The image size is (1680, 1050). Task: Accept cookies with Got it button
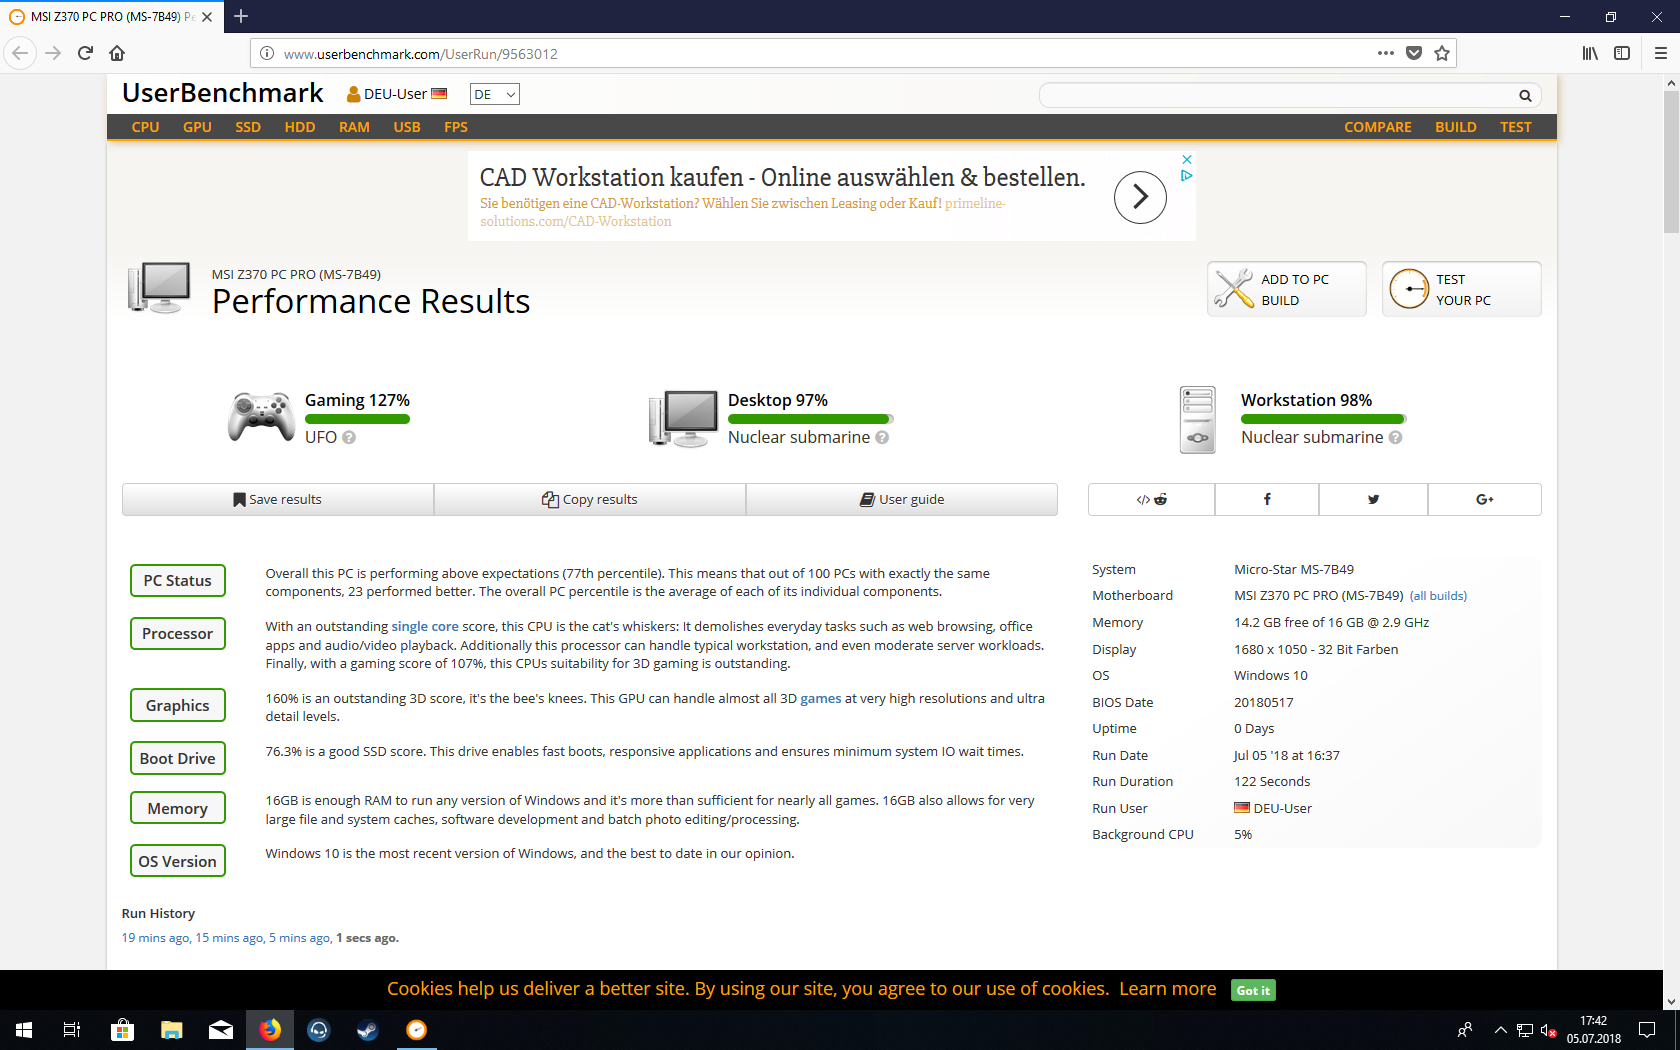click(1253, 990)
